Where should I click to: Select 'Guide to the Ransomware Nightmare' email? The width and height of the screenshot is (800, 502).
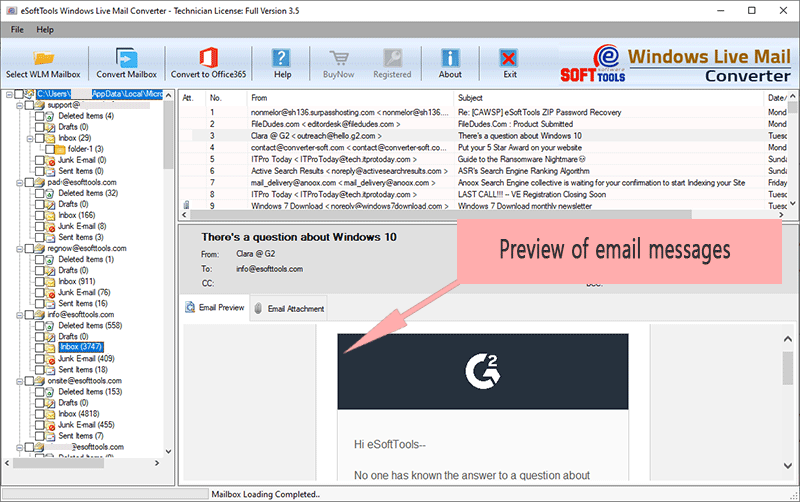[483, 159]
